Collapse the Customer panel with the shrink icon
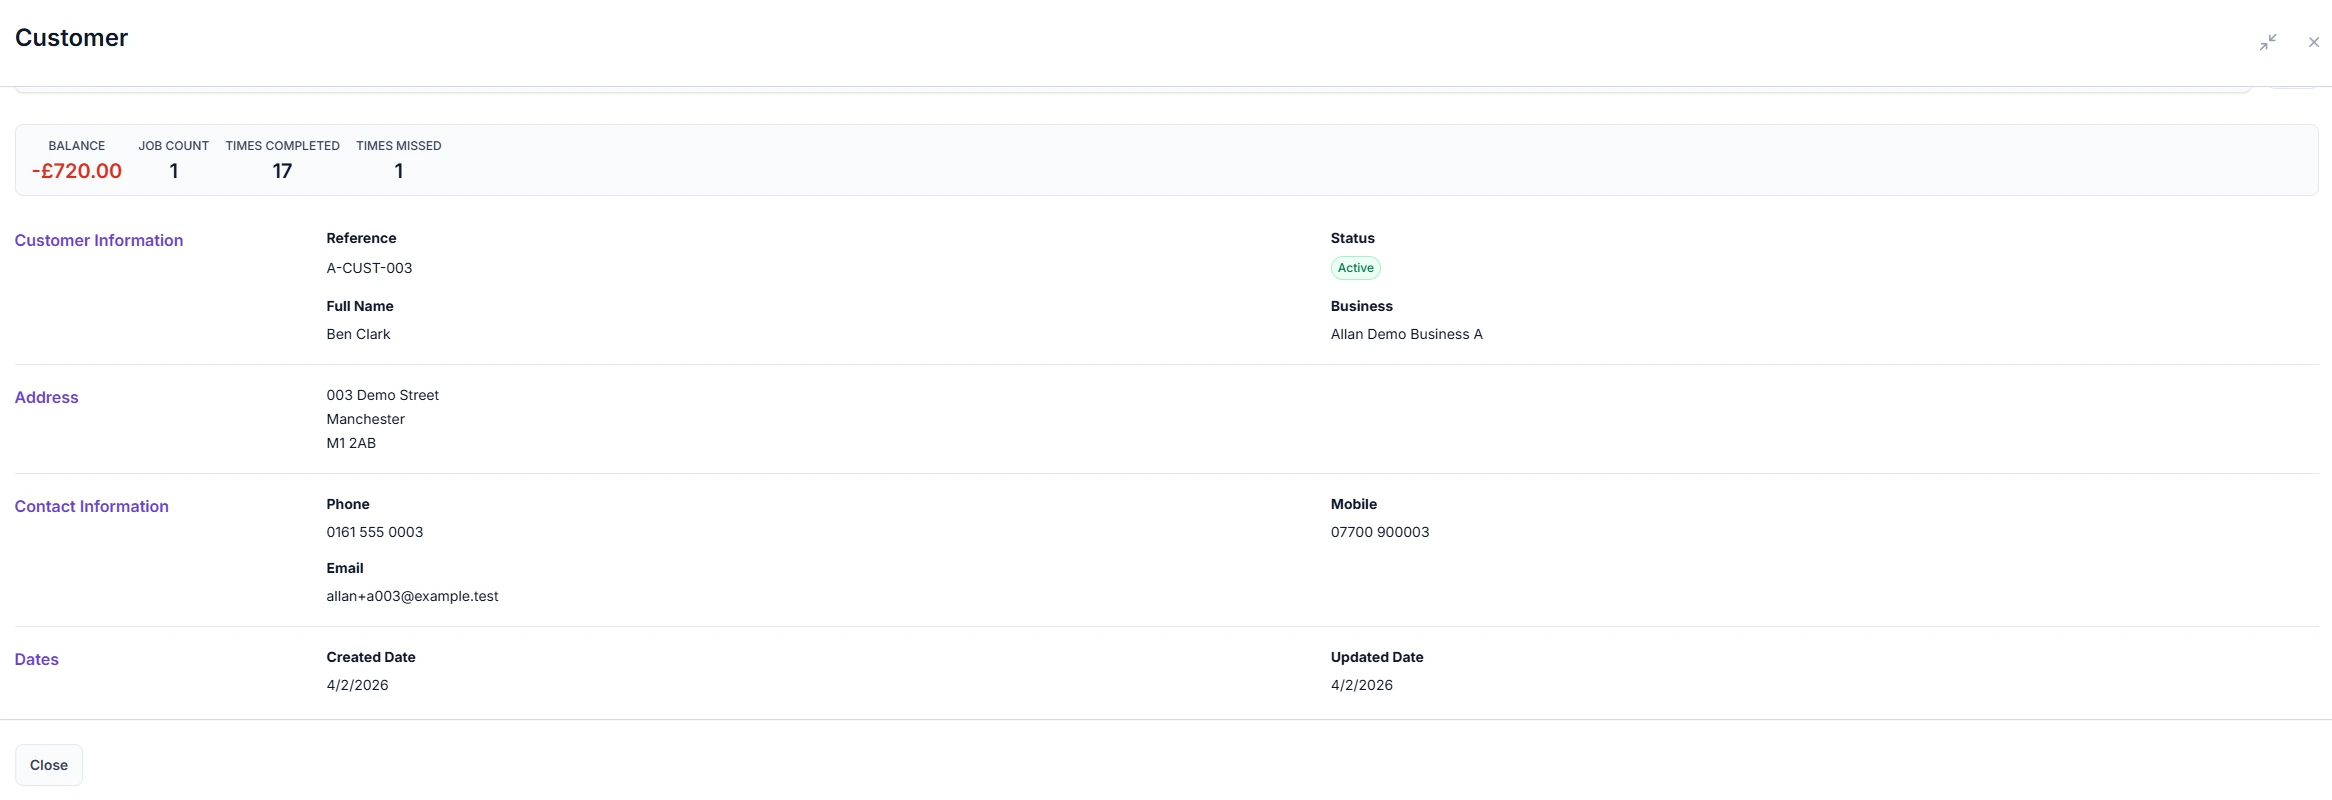The height and width of the screenshot is (800, 2332). click(2268, 42)
